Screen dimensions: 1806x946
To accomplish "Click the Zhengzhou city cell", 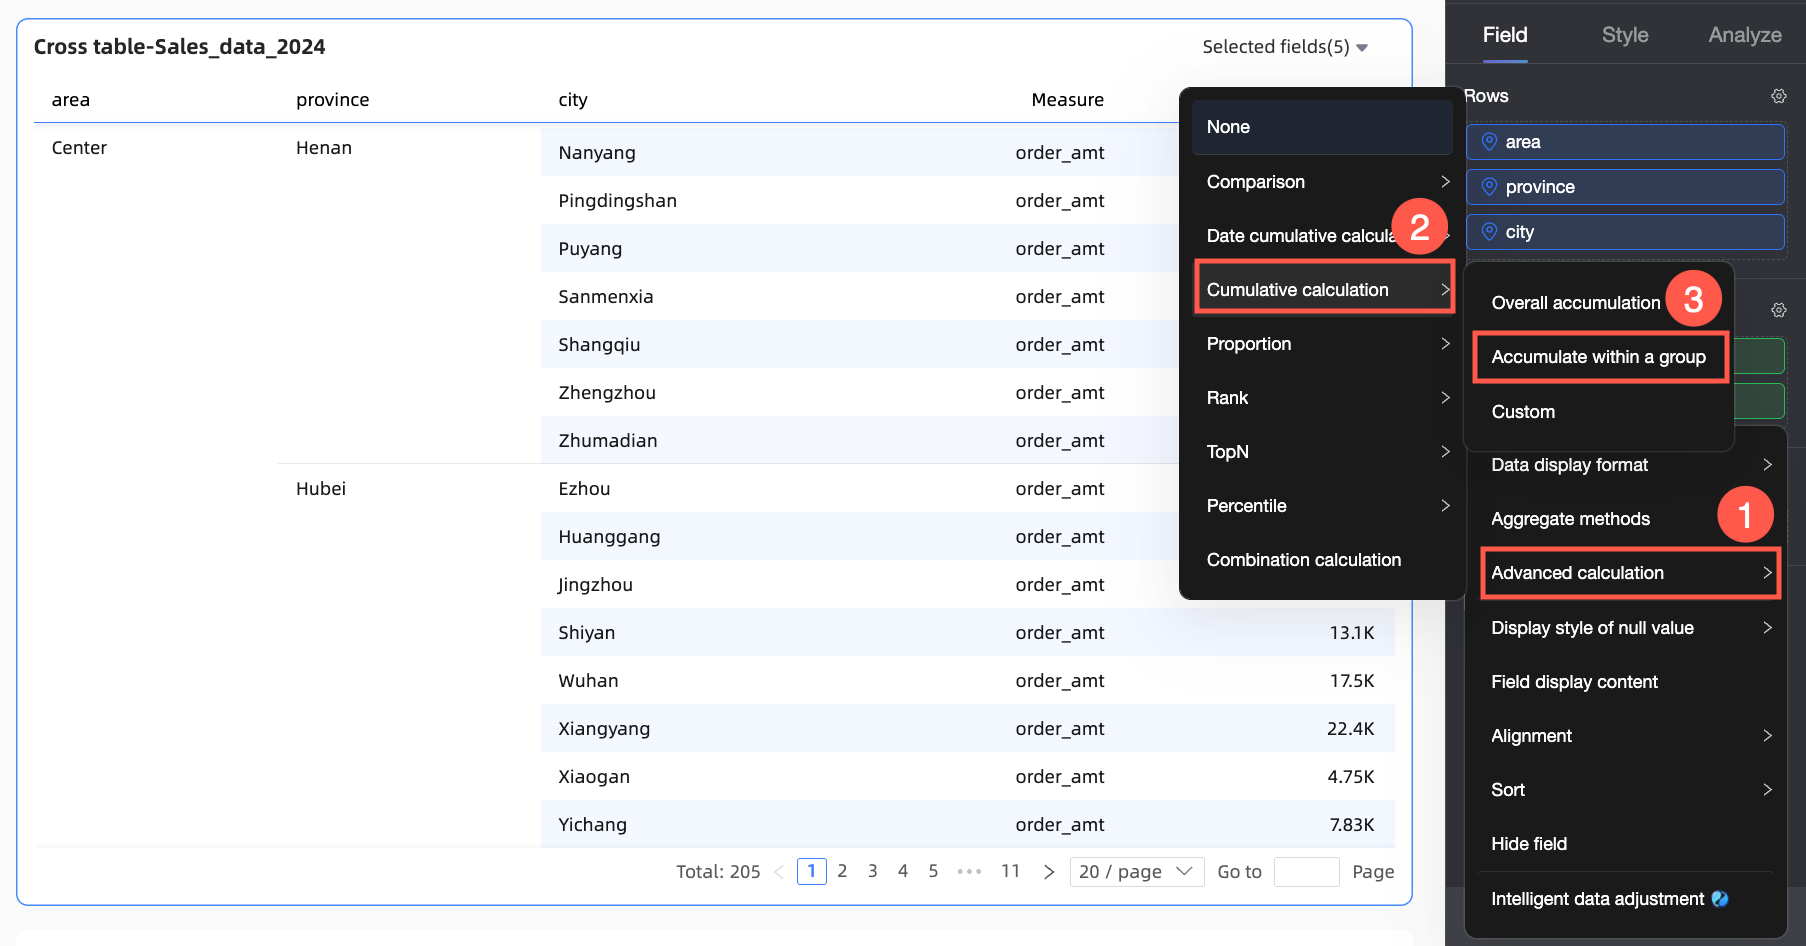I will point(607,393).
